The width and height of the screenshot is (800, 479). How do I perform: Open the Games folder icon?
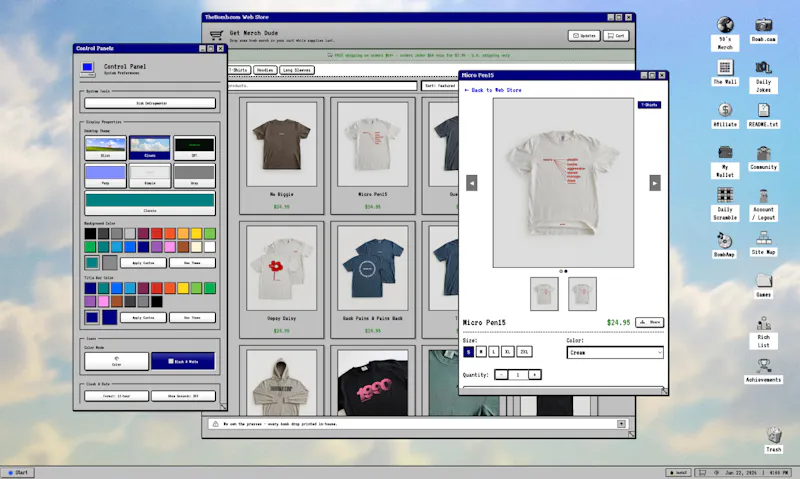click(x=763, y=286)
